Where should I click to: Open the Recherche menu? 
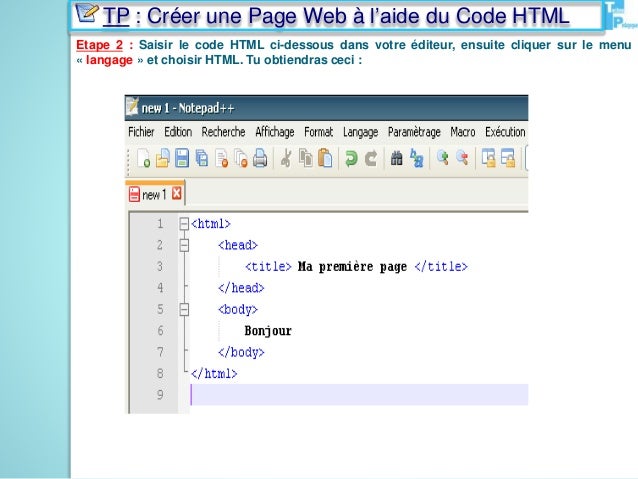coord(223,132)
